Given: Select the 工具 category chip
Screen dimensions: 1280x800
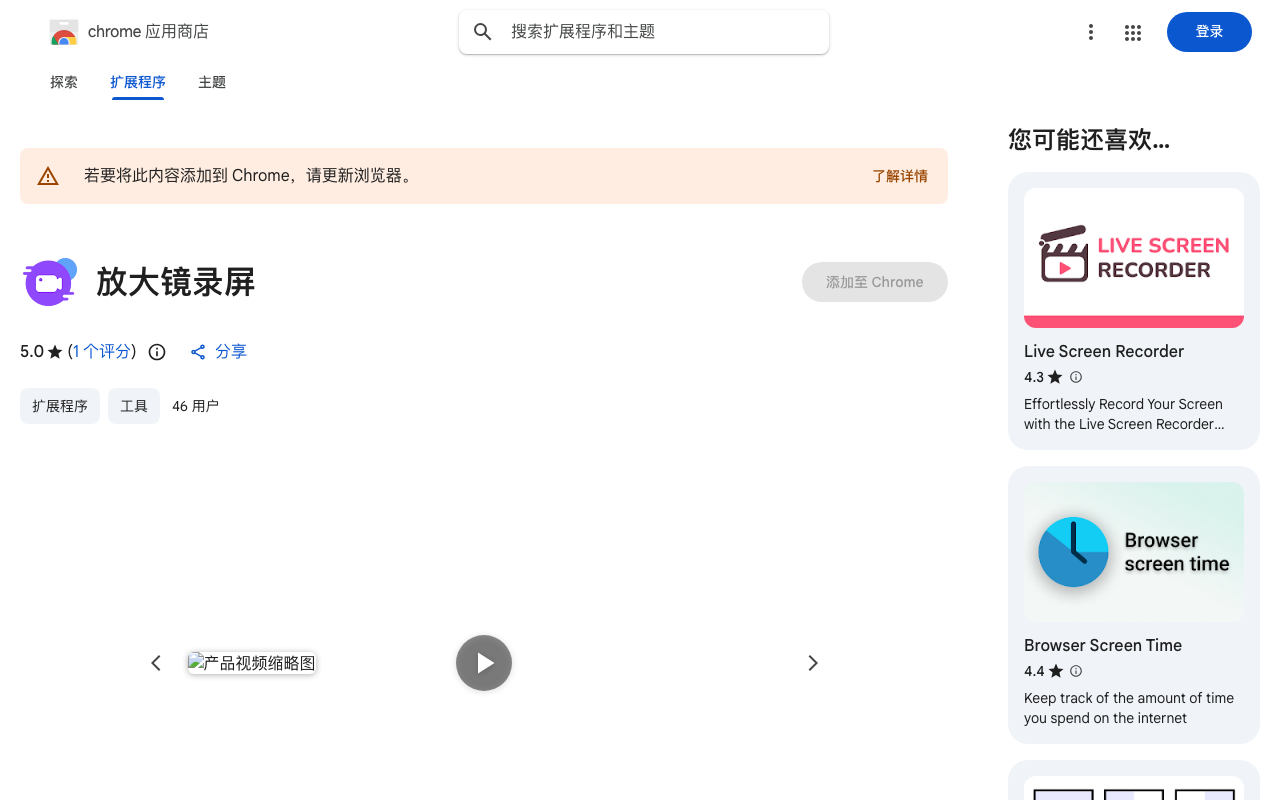Looking at the screenshot, I should (x=134, y=406).
